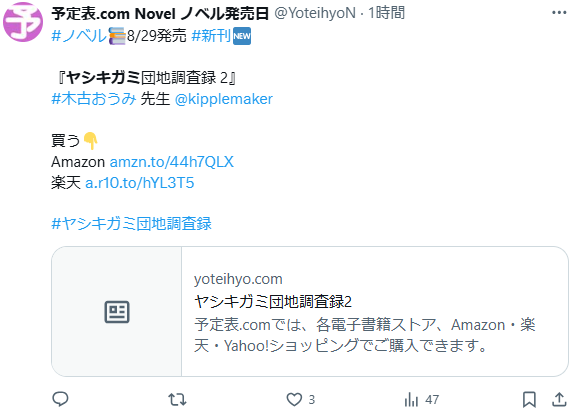This screenshot has width=579, height=416.
Task: Open the Amazon amzn.to/44h7QLX link
Action: tap(172, 162)
